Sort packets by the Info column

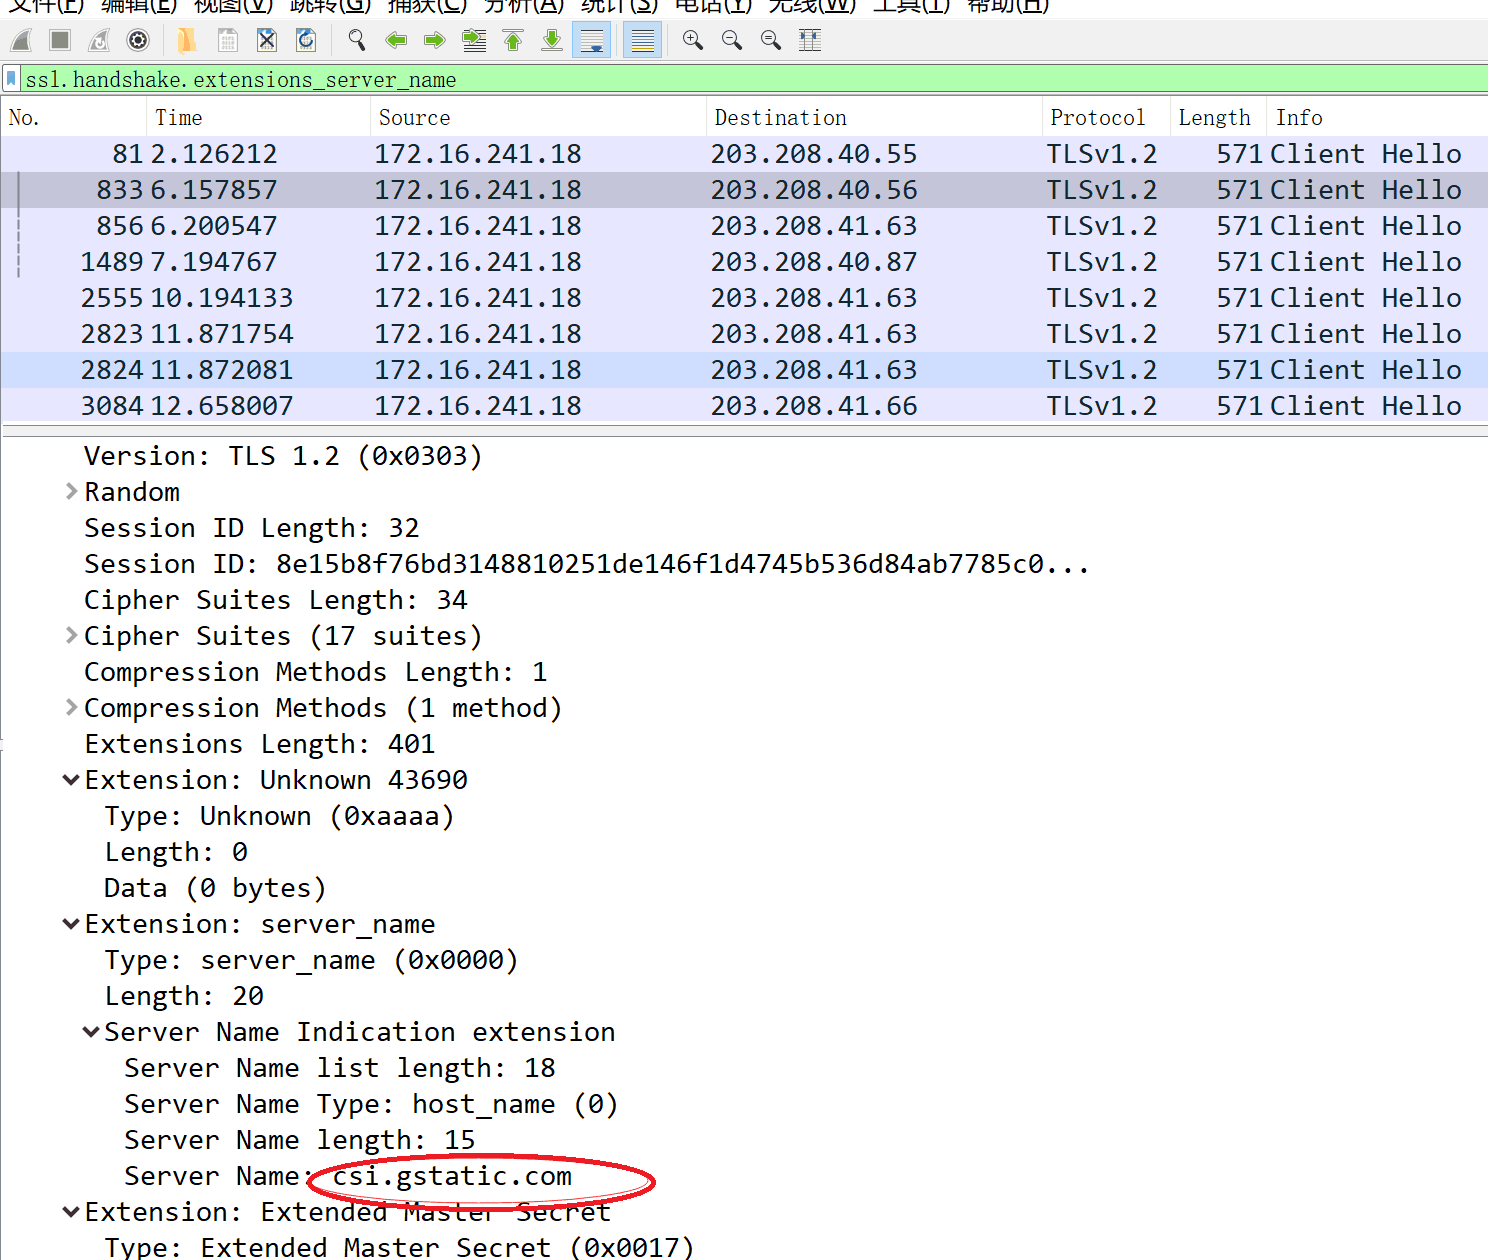point(1377,117)
